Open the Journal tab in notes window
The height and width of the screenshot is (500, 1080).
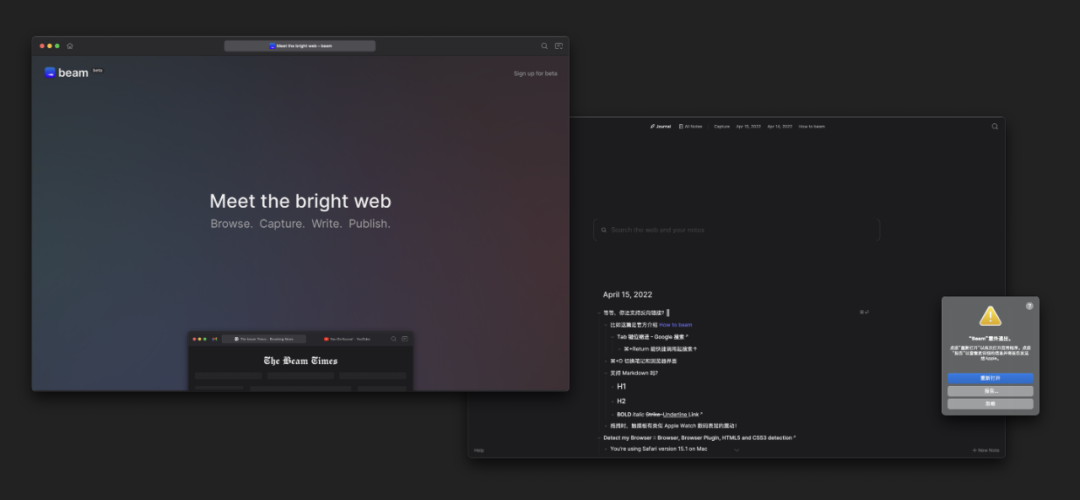point(661,127)
